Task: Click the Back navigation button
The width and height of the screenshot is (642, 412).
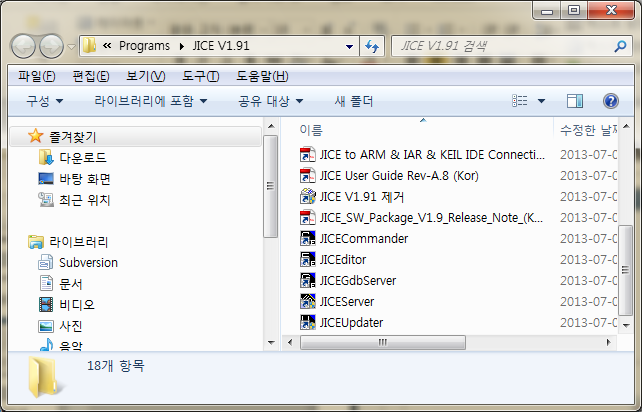Action: pos(23,46)
